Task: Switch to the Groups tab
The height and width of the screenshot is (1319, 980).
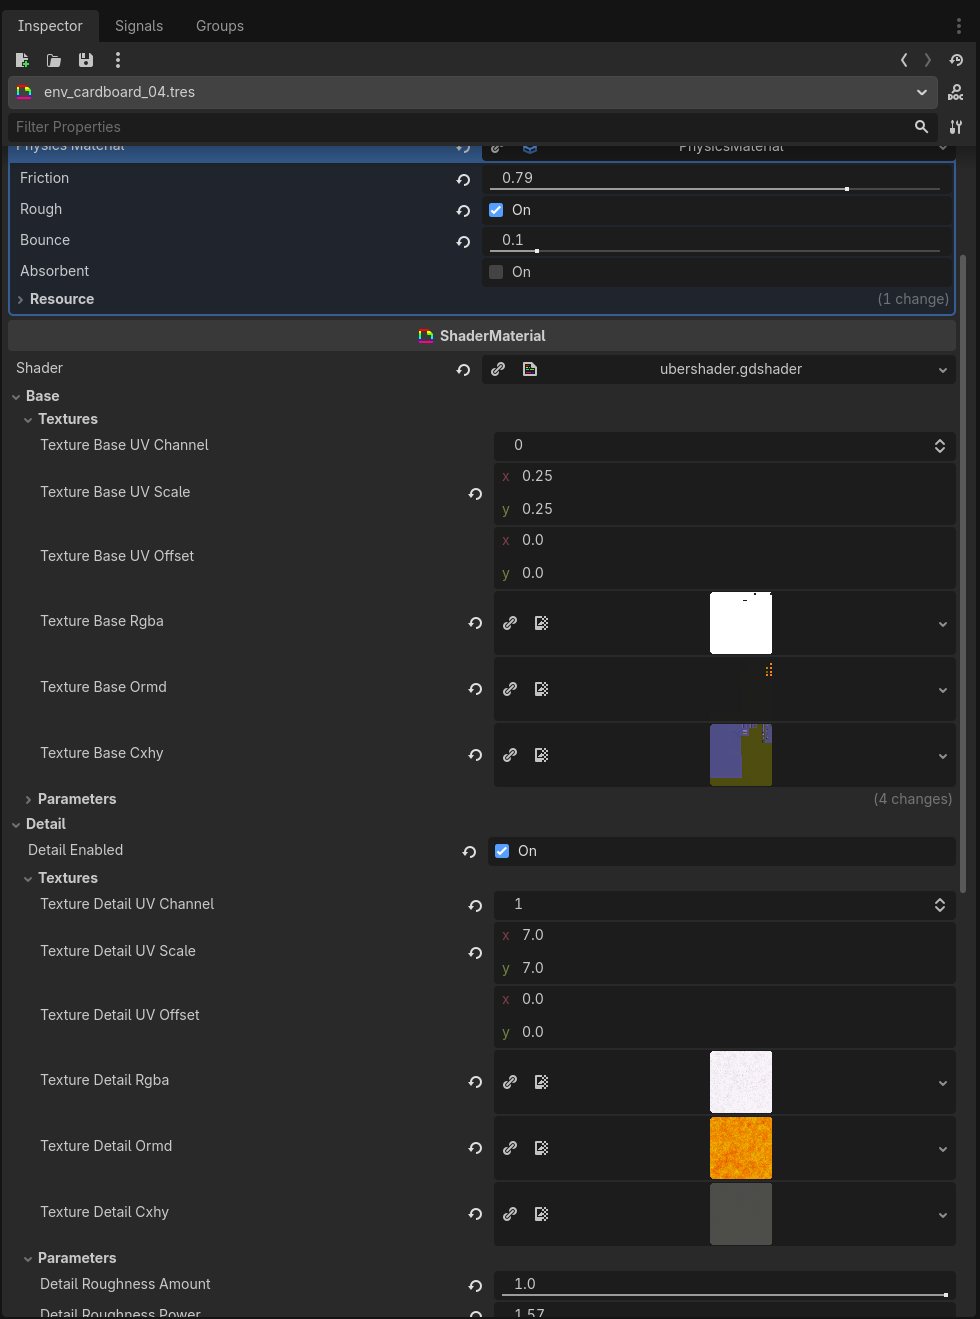Action: [220, 26]
